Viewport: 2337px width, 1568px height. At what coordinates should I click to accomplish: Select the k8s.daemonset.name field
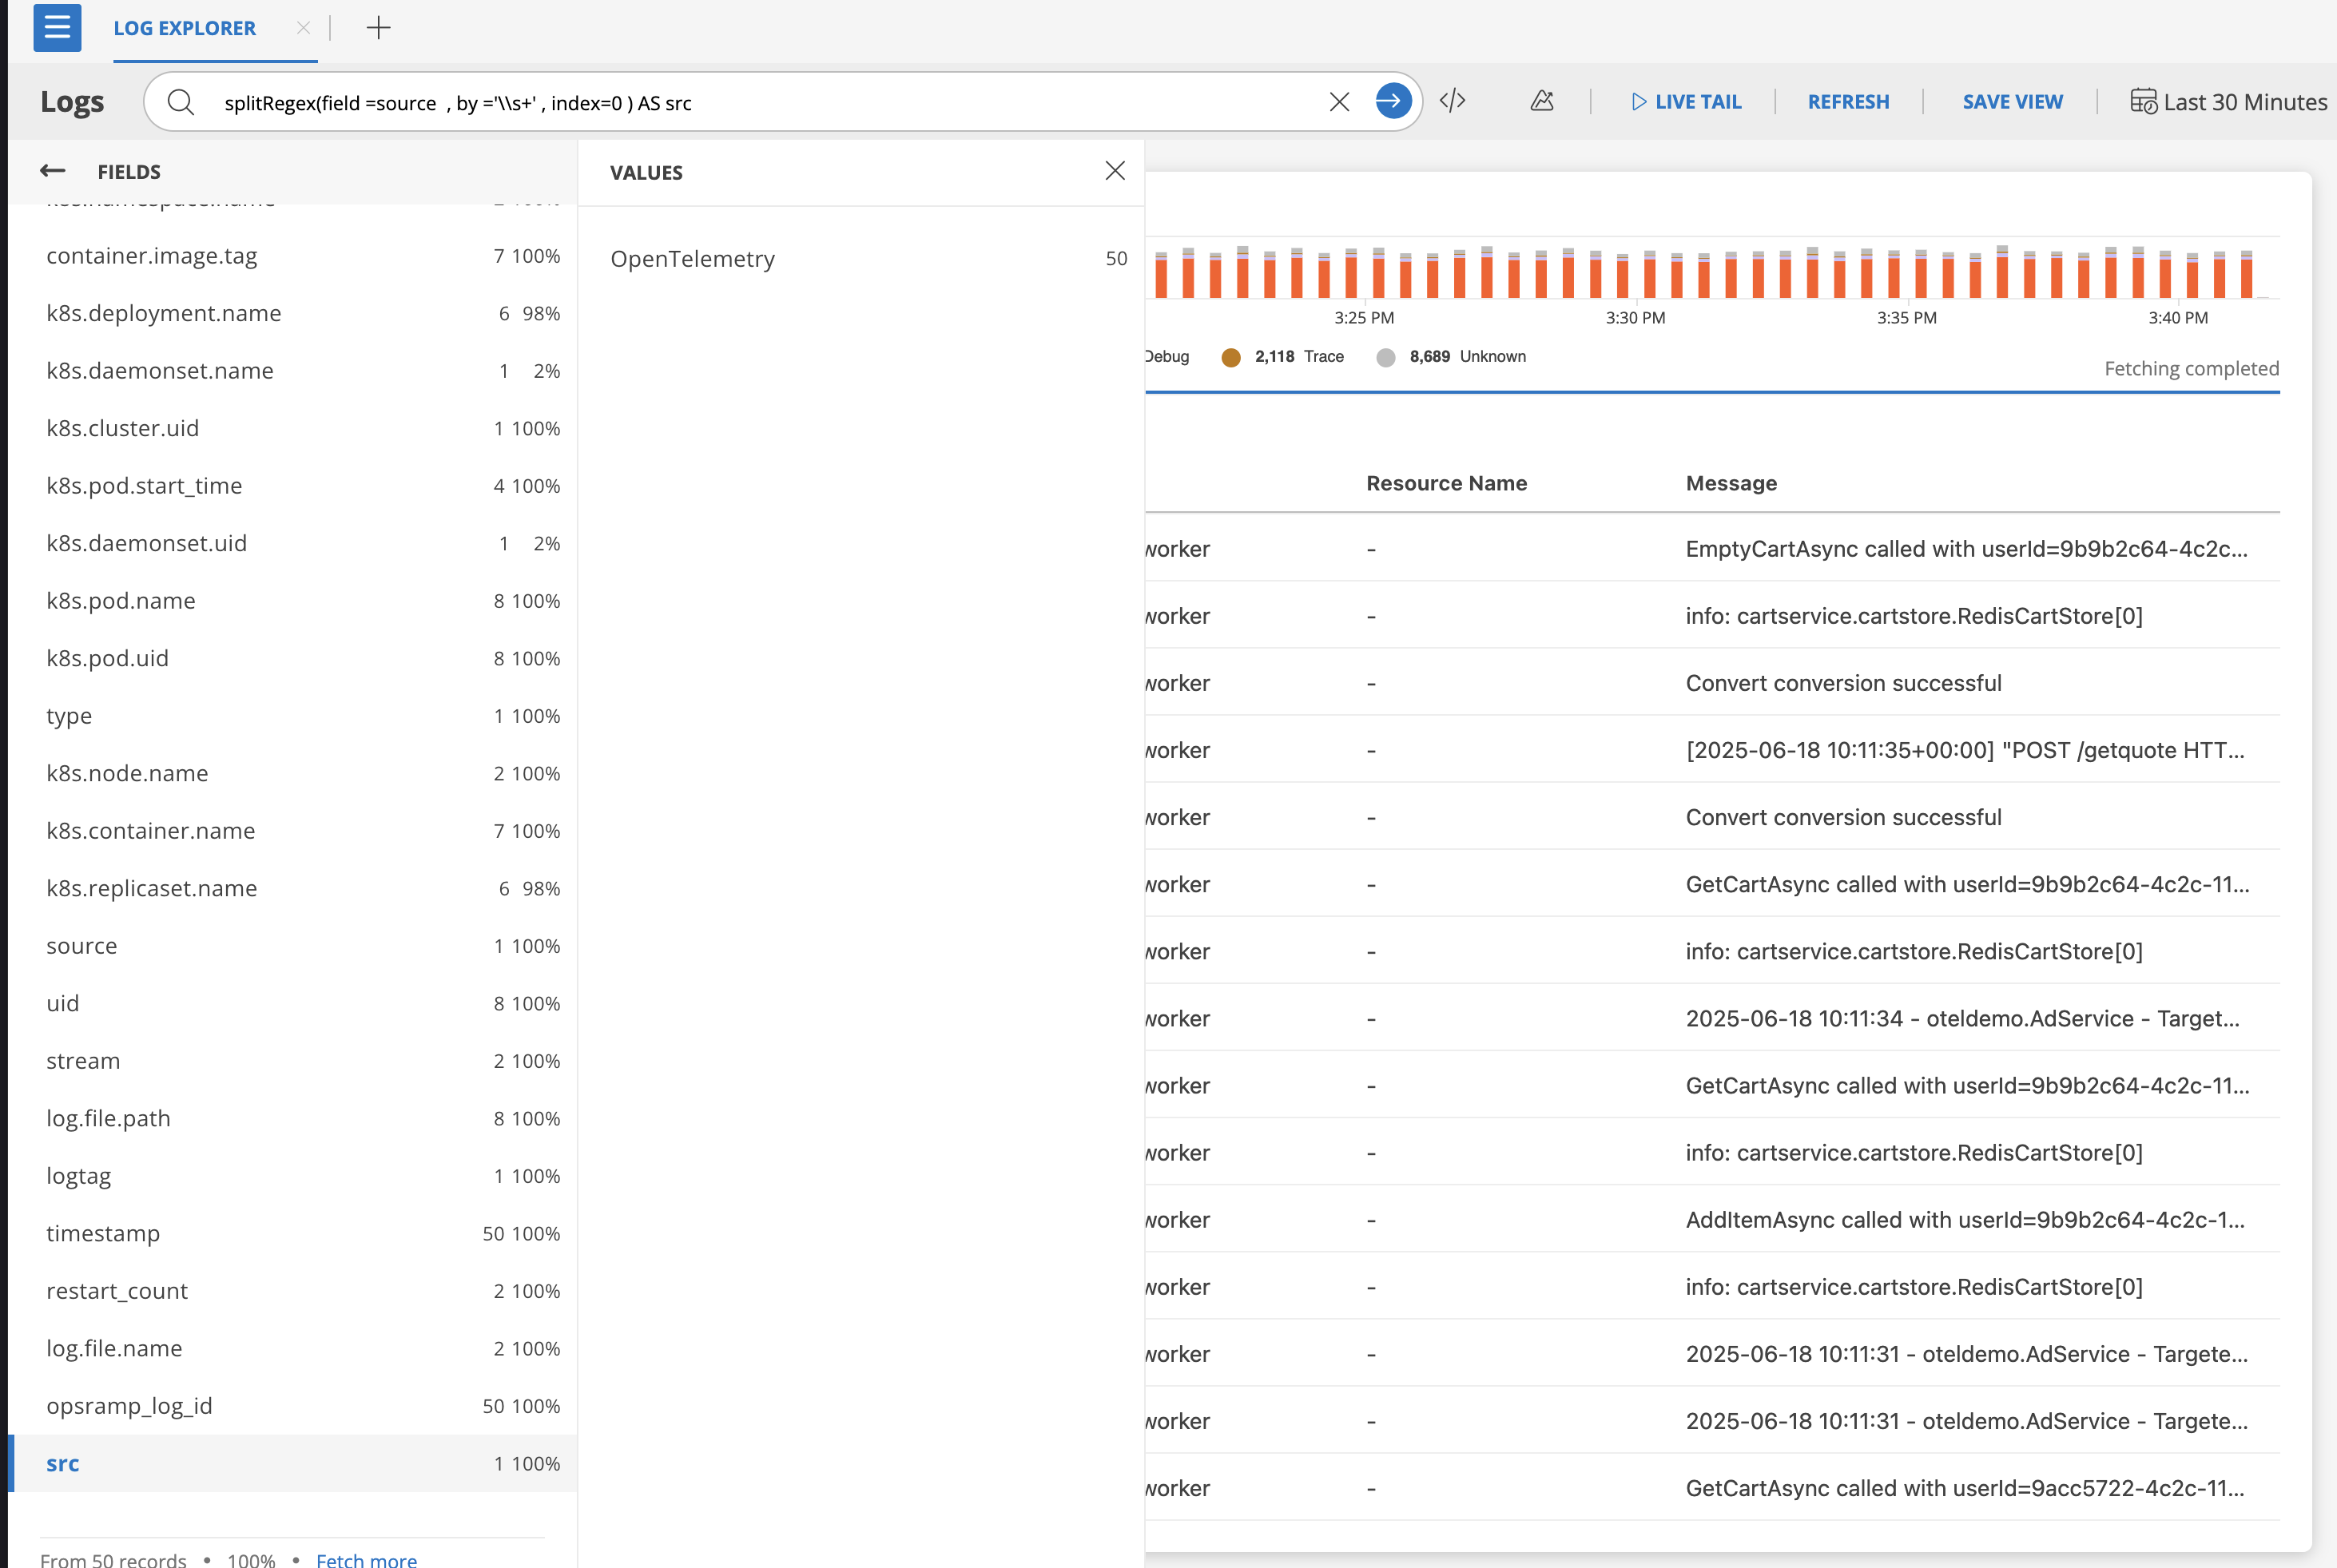[x=292, y=371]
